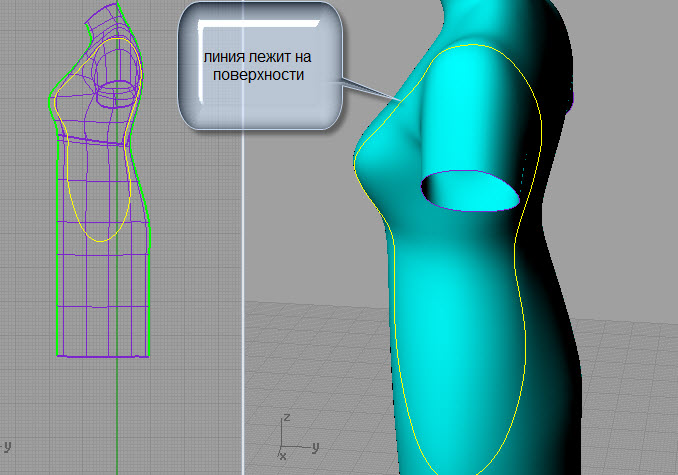Select the purple waist line in wireframe torso
The height and width of the screenshot is (475, 678).
[x=92, y=140]
